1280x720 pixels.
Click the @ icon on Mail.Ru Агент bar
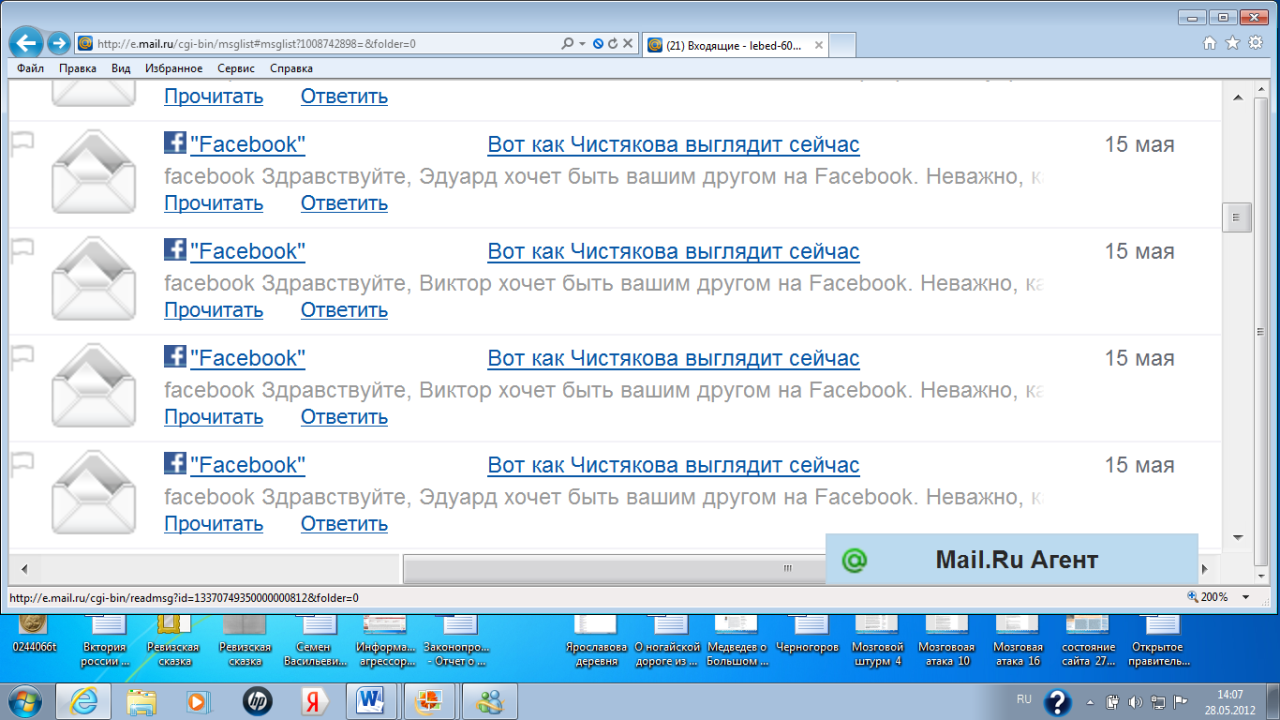(854, 560)
